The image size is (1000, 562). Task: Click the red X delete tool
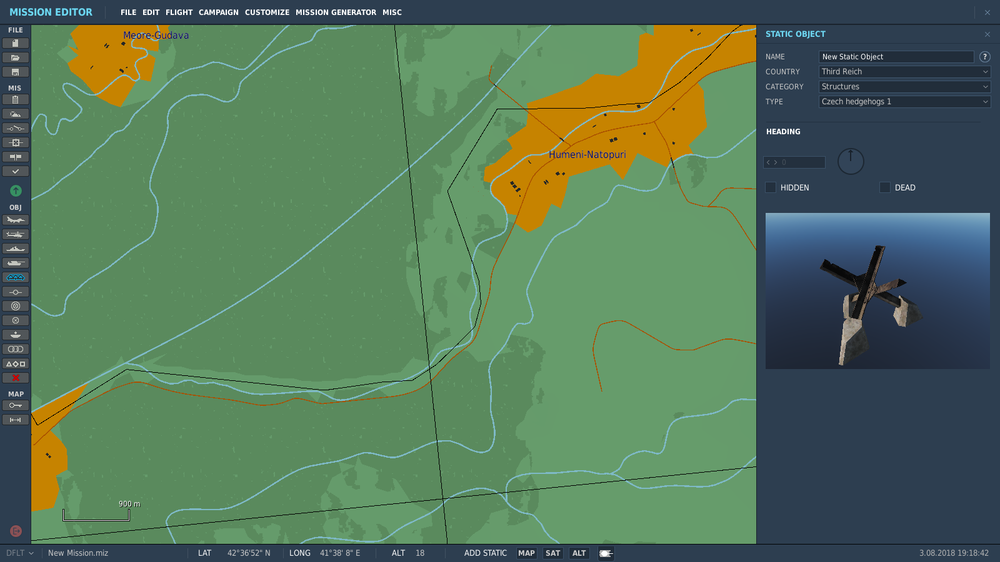[x=15, y=378]
